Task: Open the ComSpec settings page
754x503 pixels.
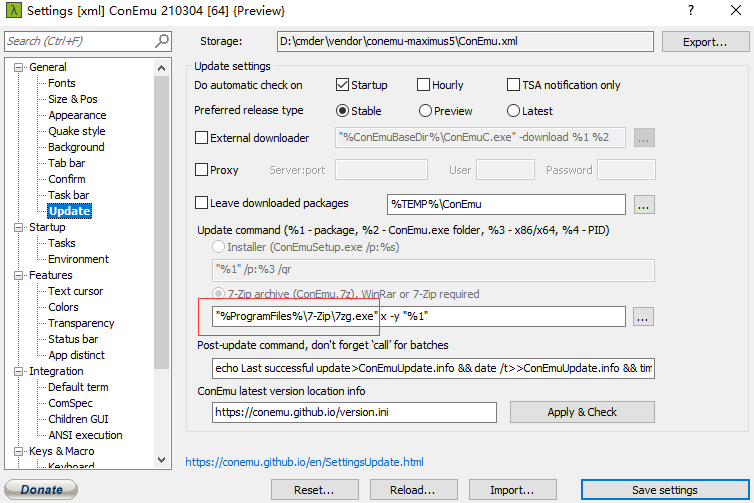Action: tap(70, 403)
